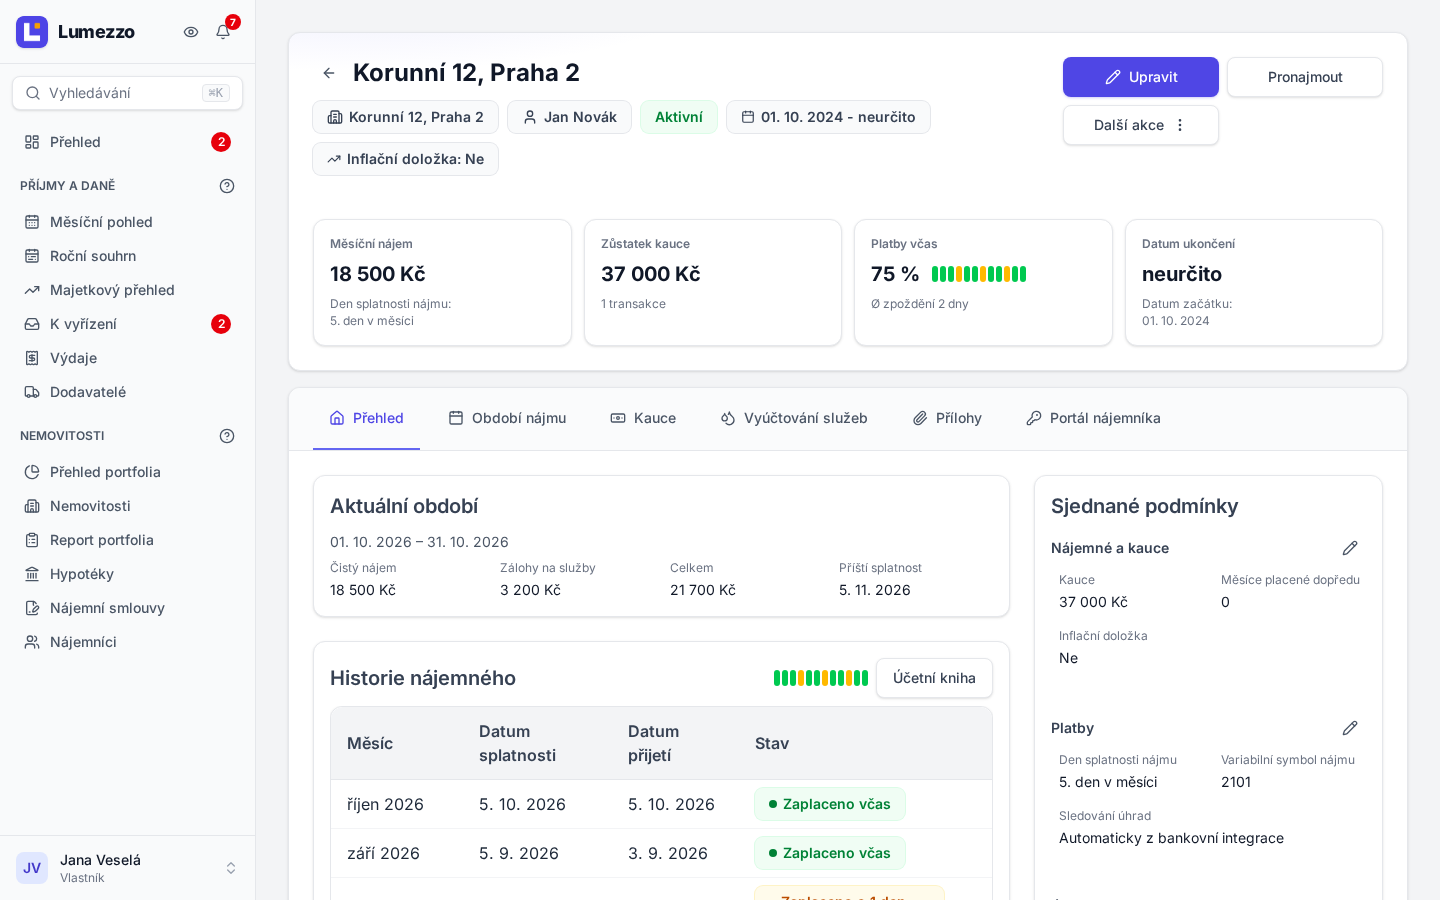Viewport: 1440px width, 900px height.
Task: Click the Platby včas payment indicator bar
Action: (x=979, y=274)
